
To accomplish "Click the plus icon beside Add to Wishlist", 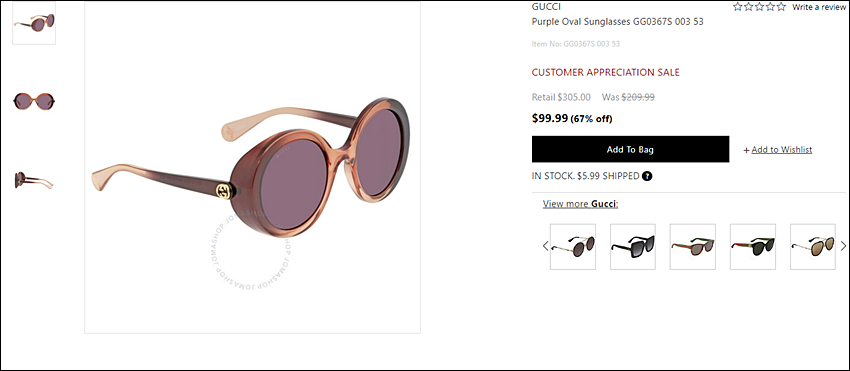I will tap(746, 150).
